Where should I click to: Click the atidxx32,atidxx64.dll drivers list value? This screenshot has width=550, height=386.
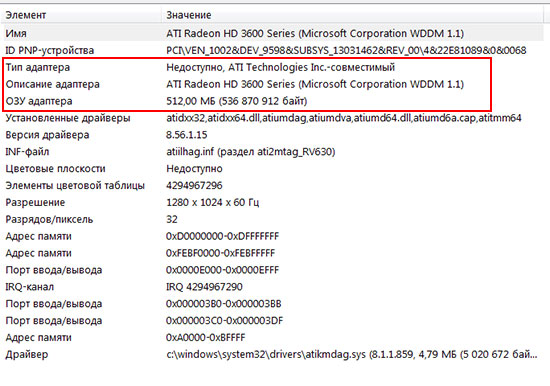point(344,118)
